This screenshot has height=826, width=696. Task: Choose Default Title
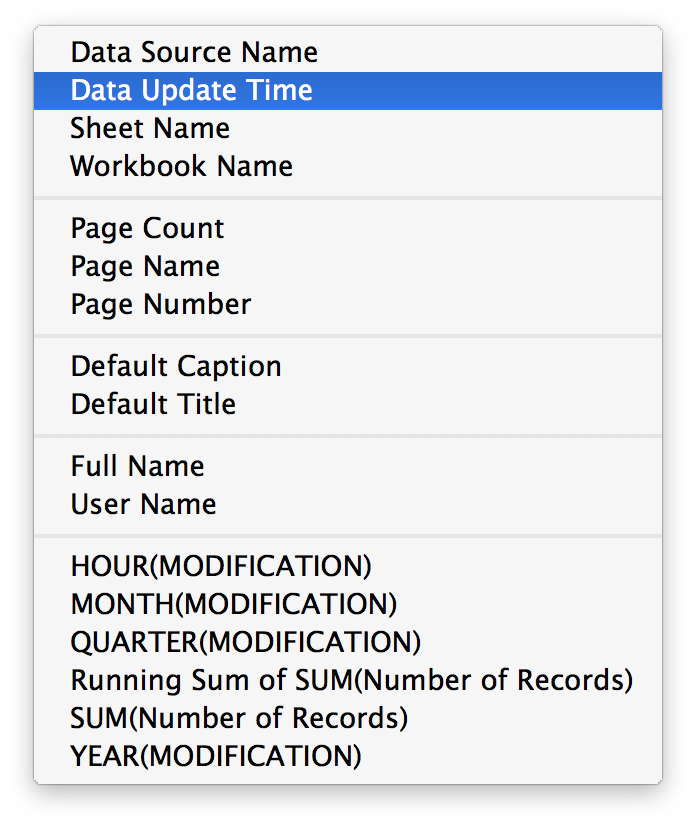tap(152, 404)
